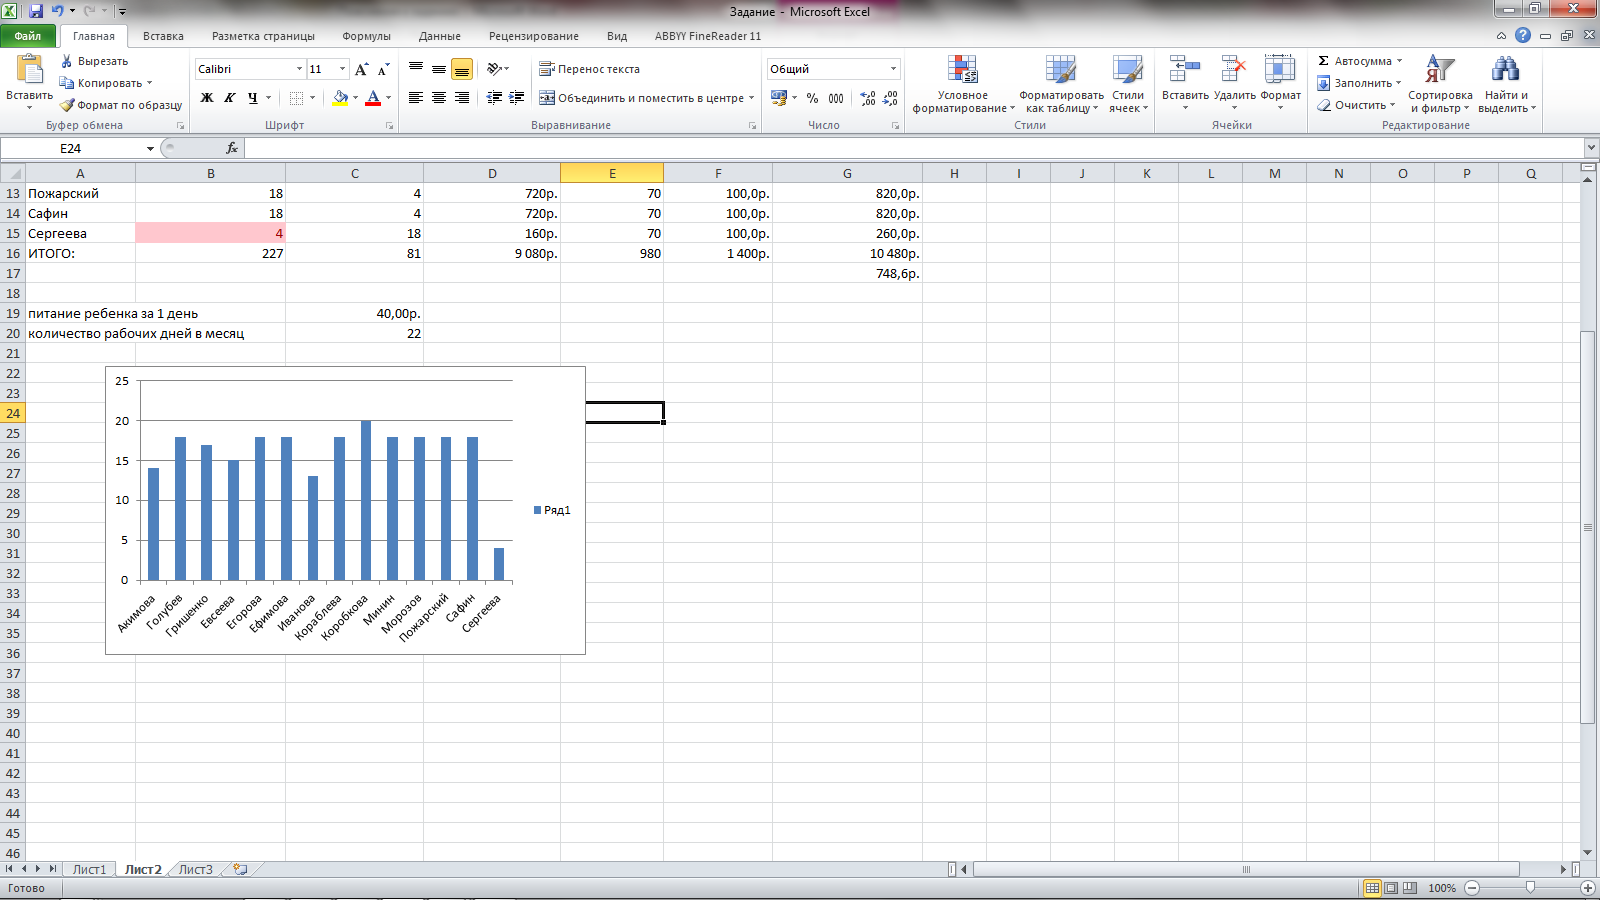Set top vertical alignment
This screenshot has height=900, width=1600.
click(416, 69)
